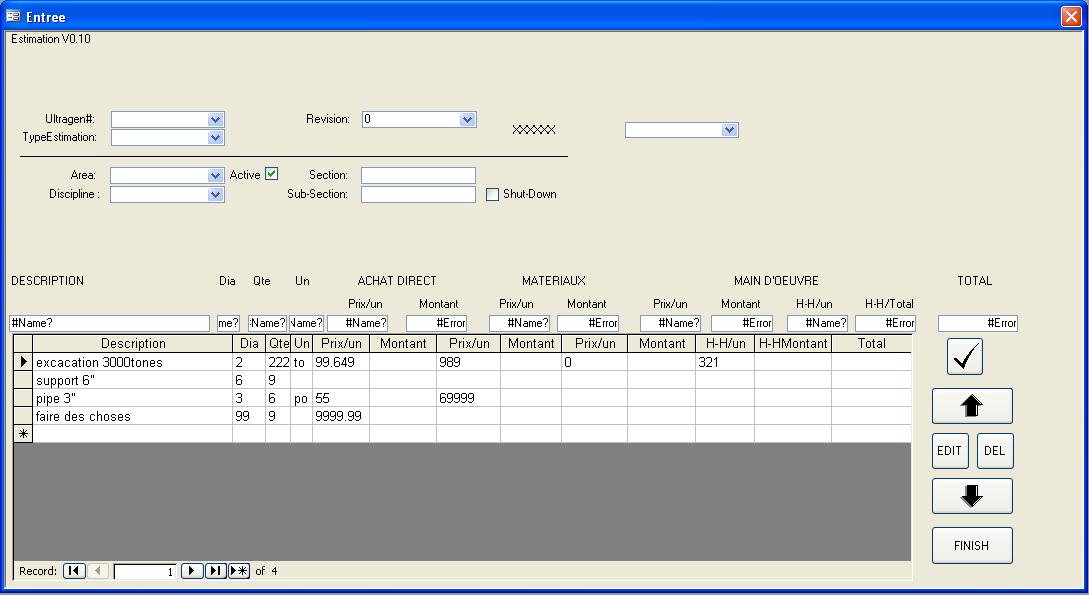The width and height of the screenshot is (1089, 595).
Task: Click the Section input field
Action: [x=418, y=176]
